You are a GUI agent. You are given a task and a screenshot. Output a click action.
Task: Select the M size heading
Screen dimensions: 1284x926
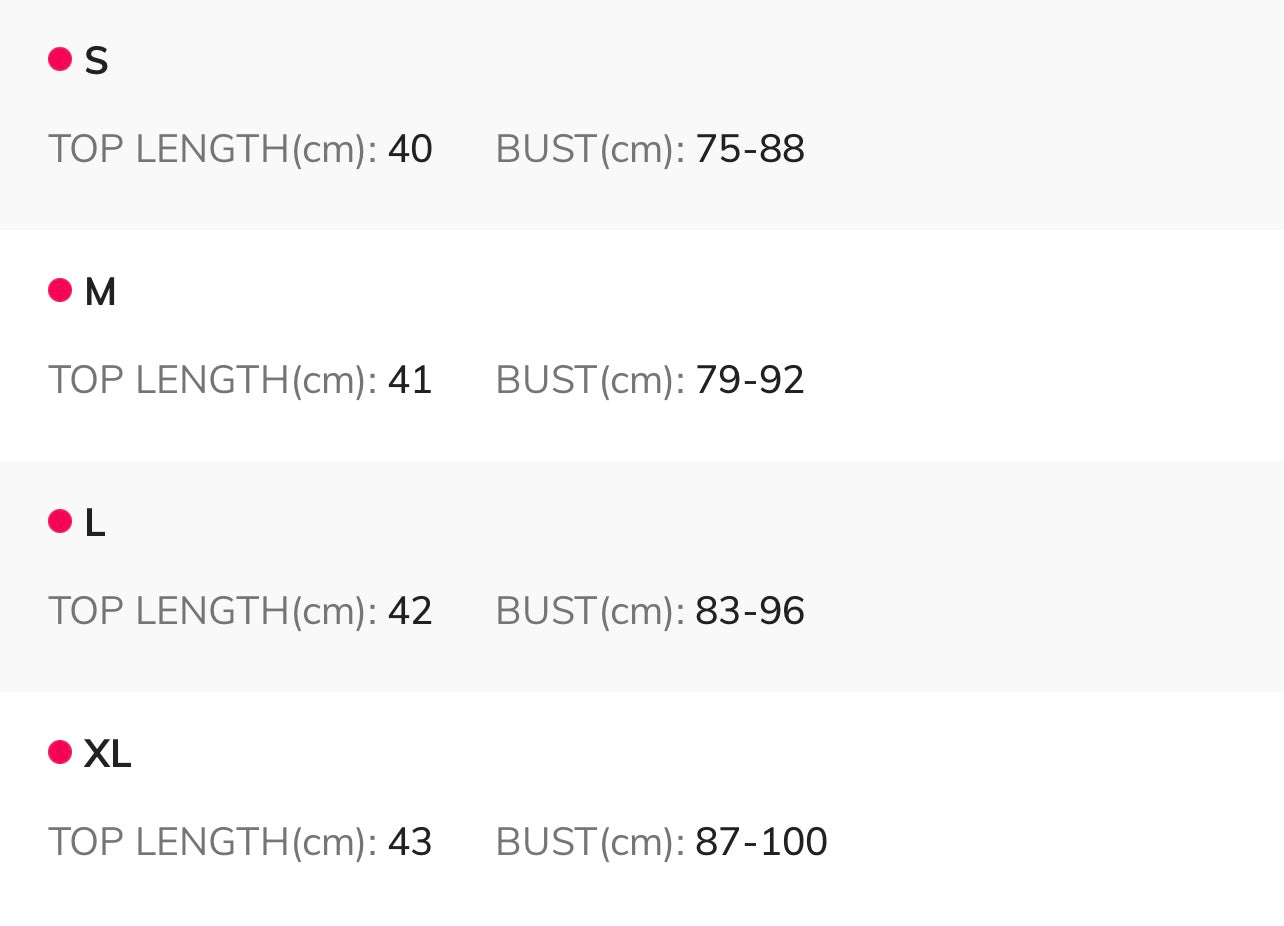[x=100, y=292]
